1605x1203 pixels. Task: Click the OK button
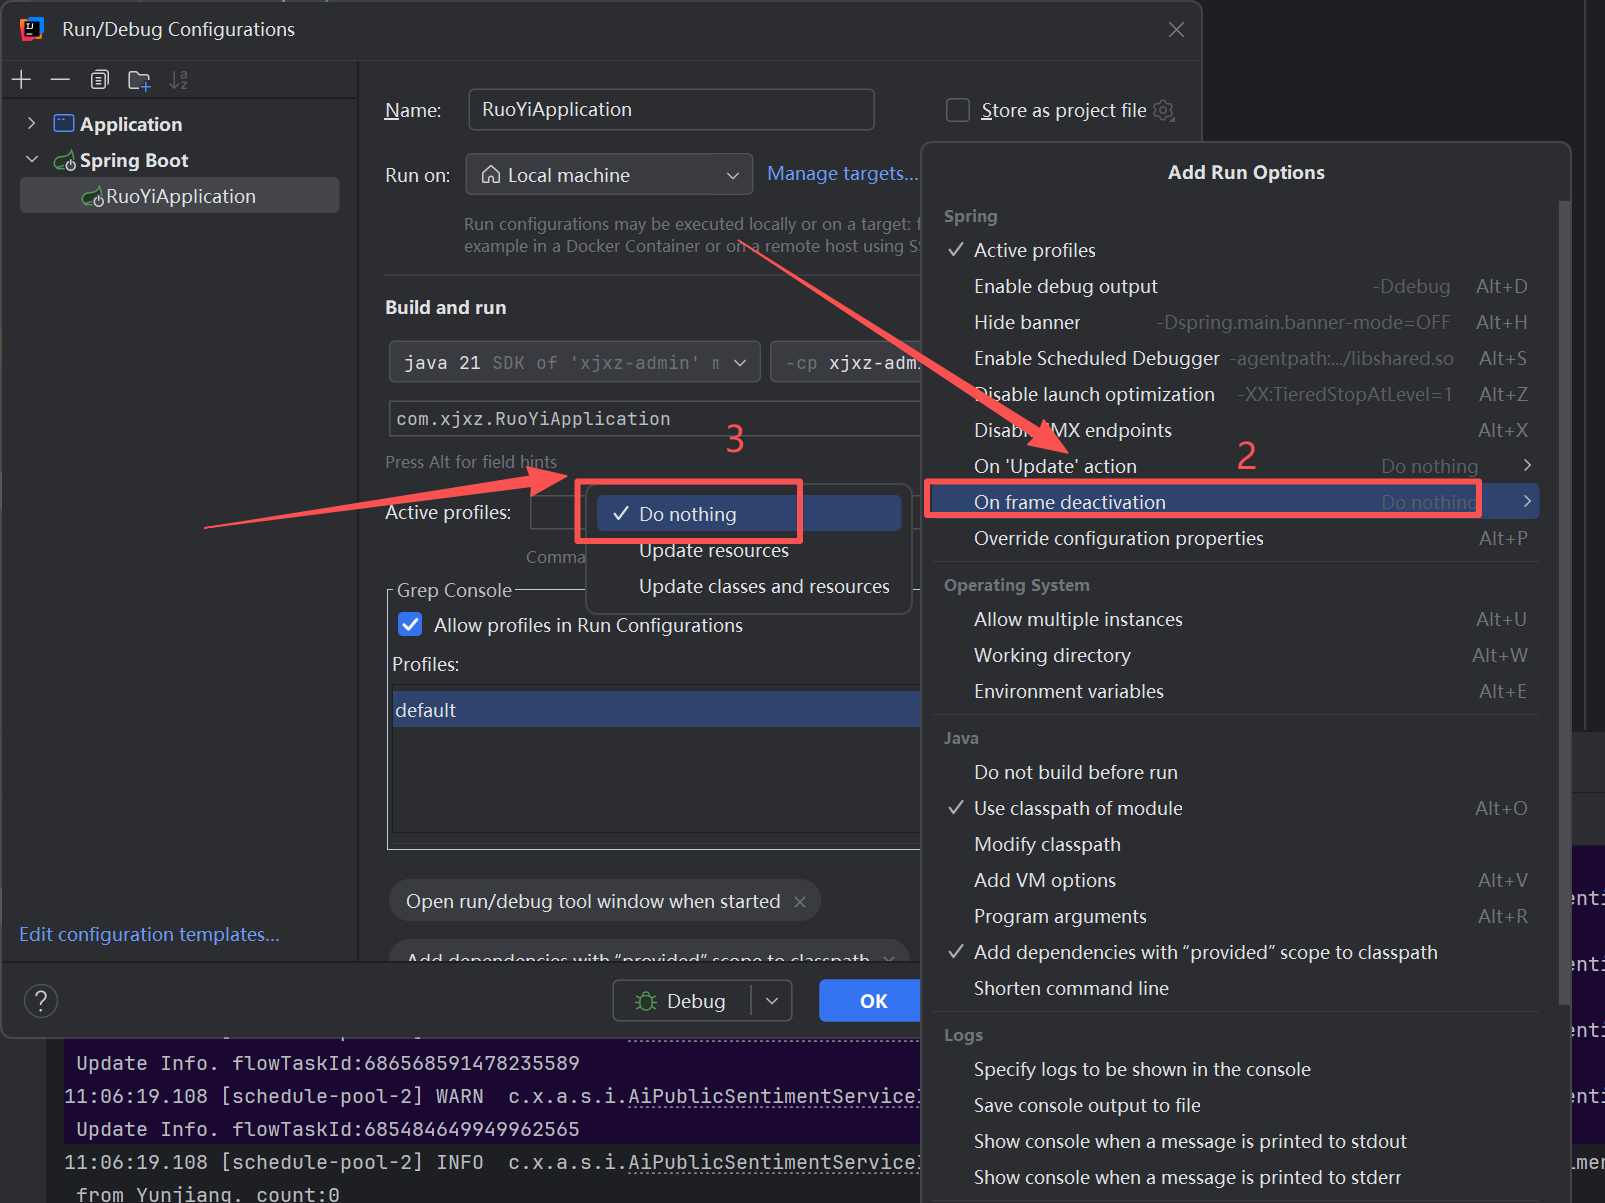point(870,1001)
